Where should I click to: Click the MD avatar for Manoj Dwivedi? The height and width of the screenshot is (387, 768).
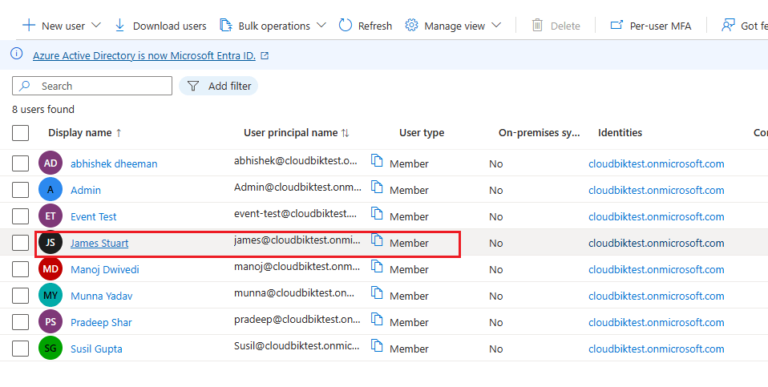(x=50, y=269)
